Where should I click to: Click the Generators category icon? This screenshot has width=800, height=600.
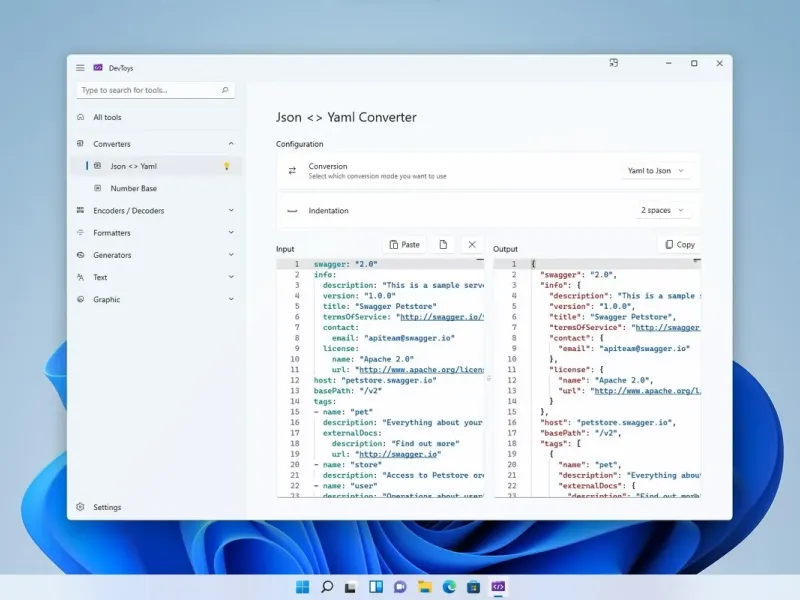tap(80, 255)
